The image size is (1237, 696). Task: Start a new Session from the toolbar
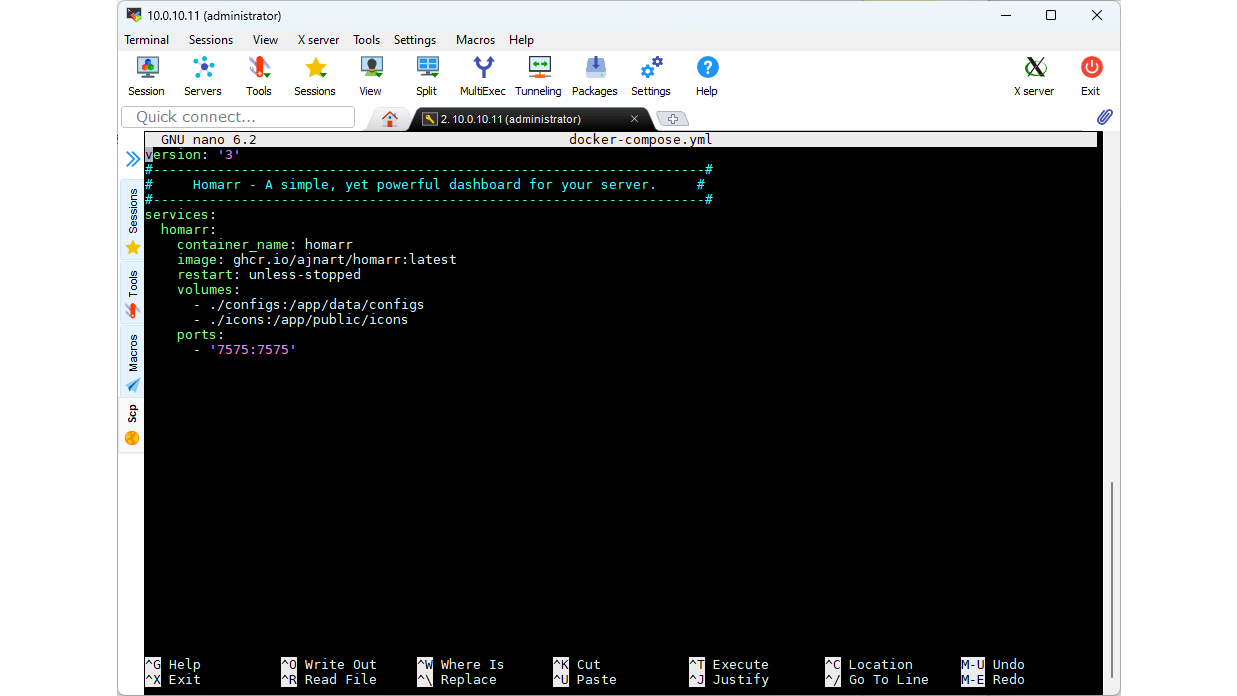click(146, 75)
